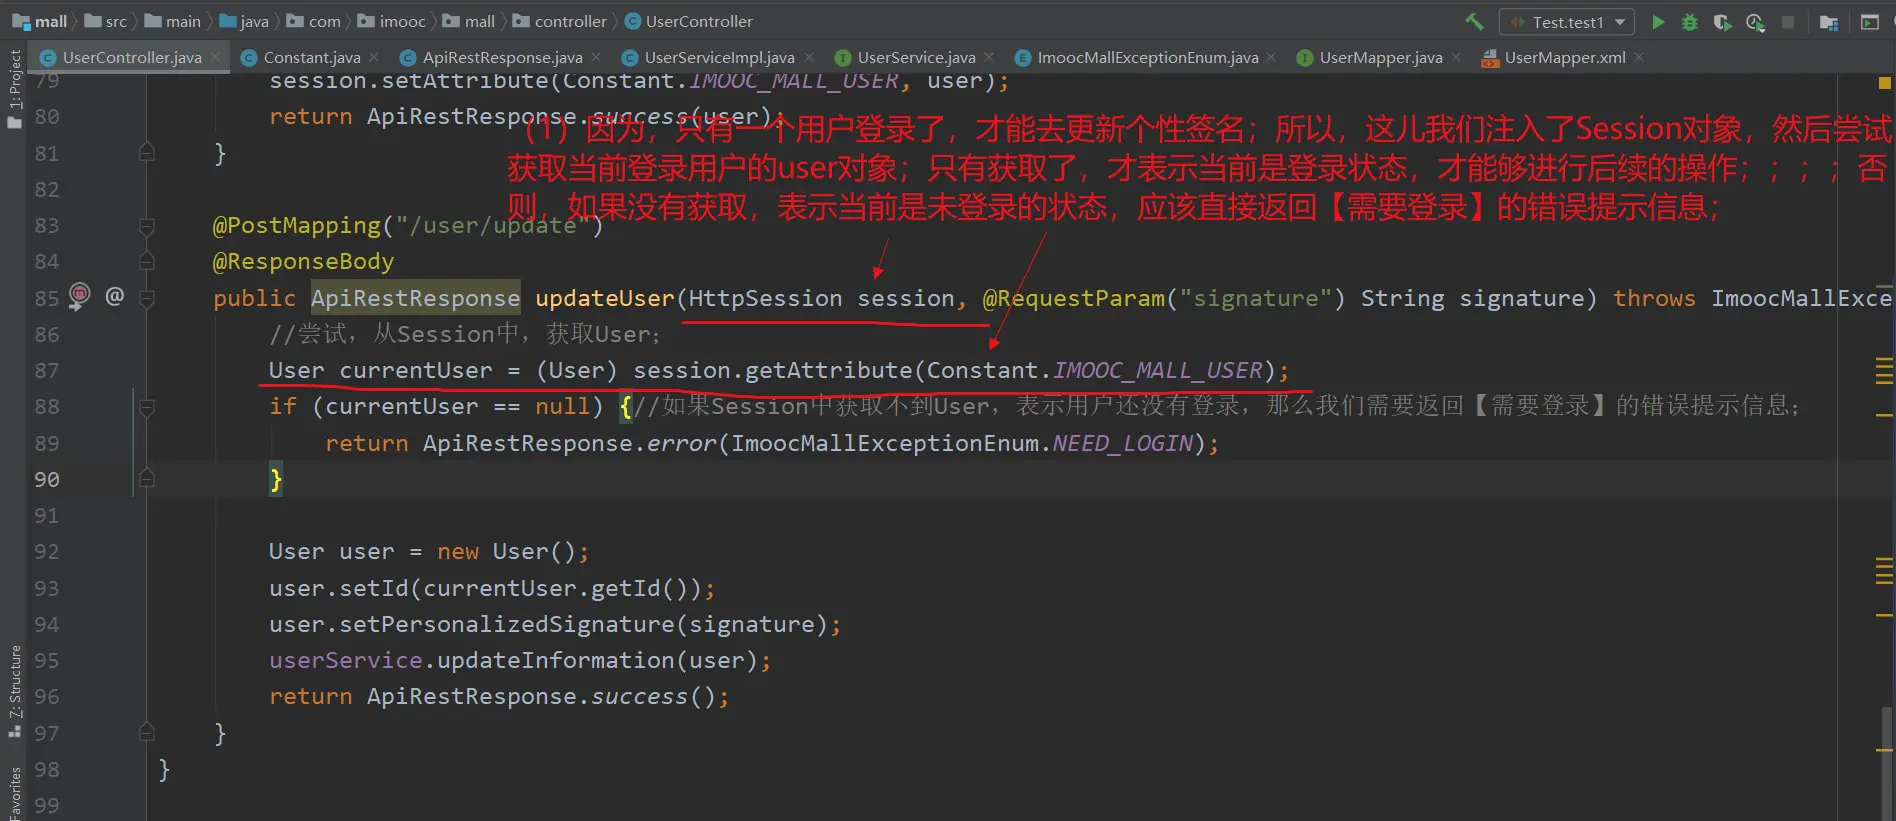This screenshot has width=1896, height=821.
Task: Toggle the fold end marker at line 90
Action: pos(147,479)
